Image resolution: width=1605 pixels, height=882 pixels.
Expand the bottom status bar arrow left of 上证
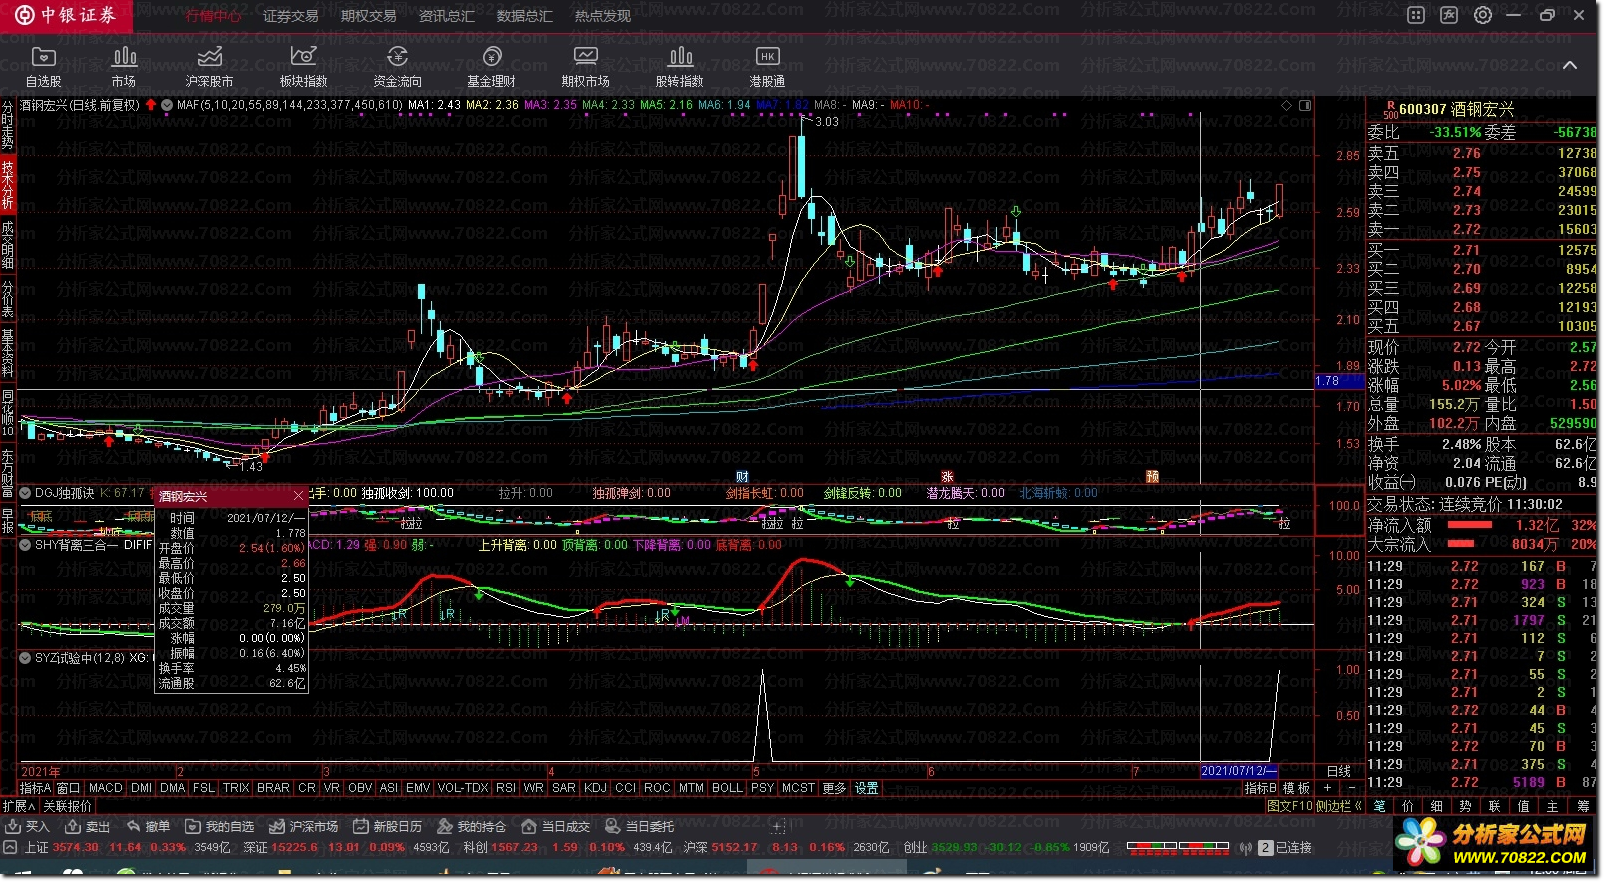point(10,847)
